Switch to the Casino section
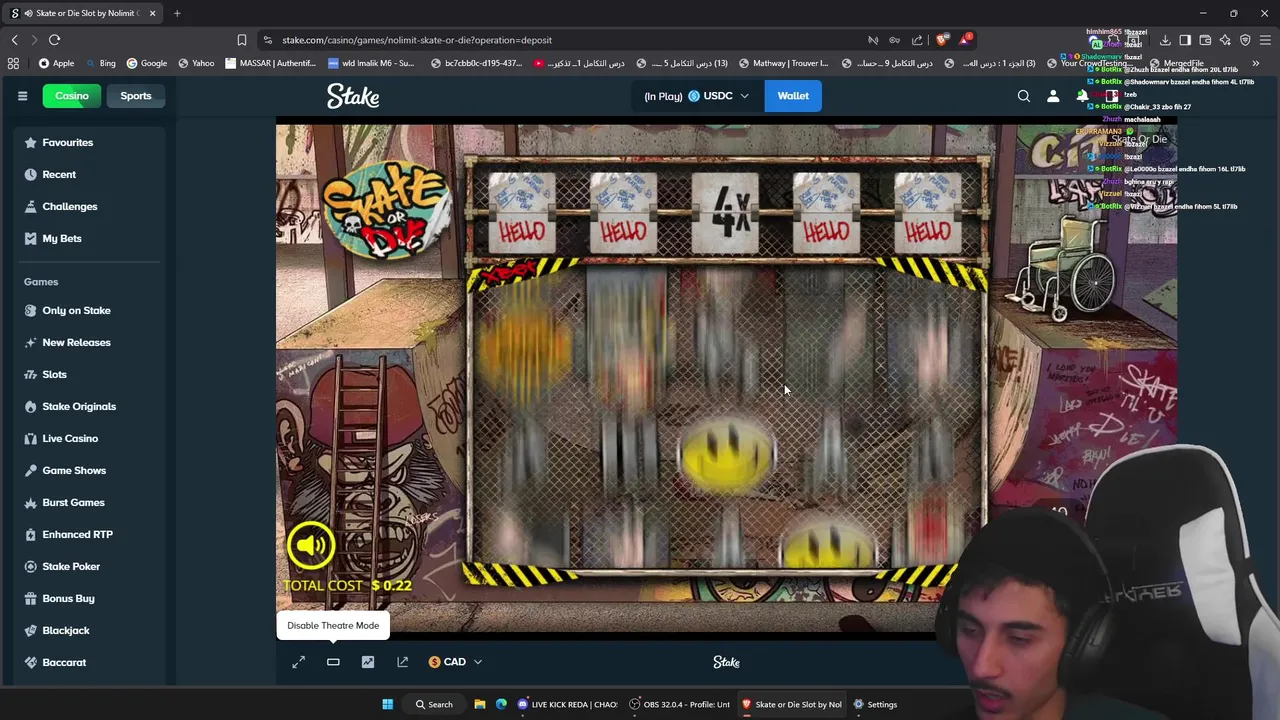 [72, 96]
